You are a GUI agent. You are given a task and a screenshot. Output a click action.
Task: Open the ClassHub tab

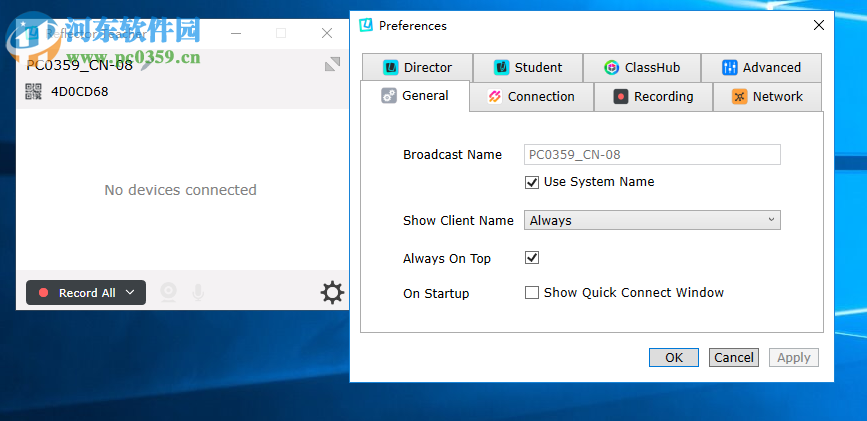642,67
